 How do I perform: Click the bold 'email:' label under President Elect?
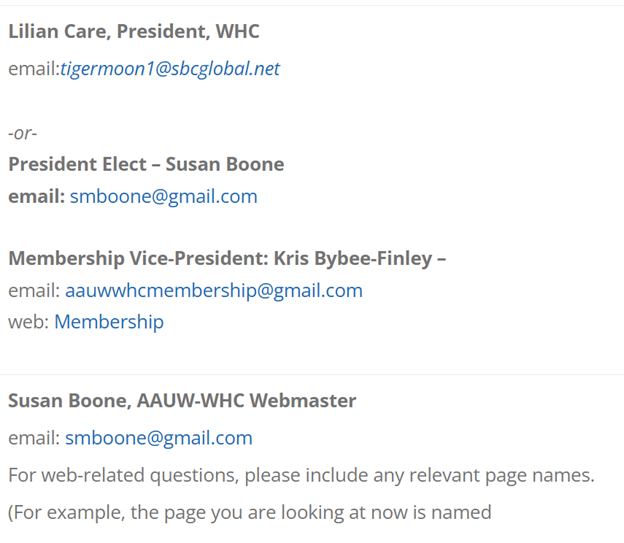coord(37,197)
